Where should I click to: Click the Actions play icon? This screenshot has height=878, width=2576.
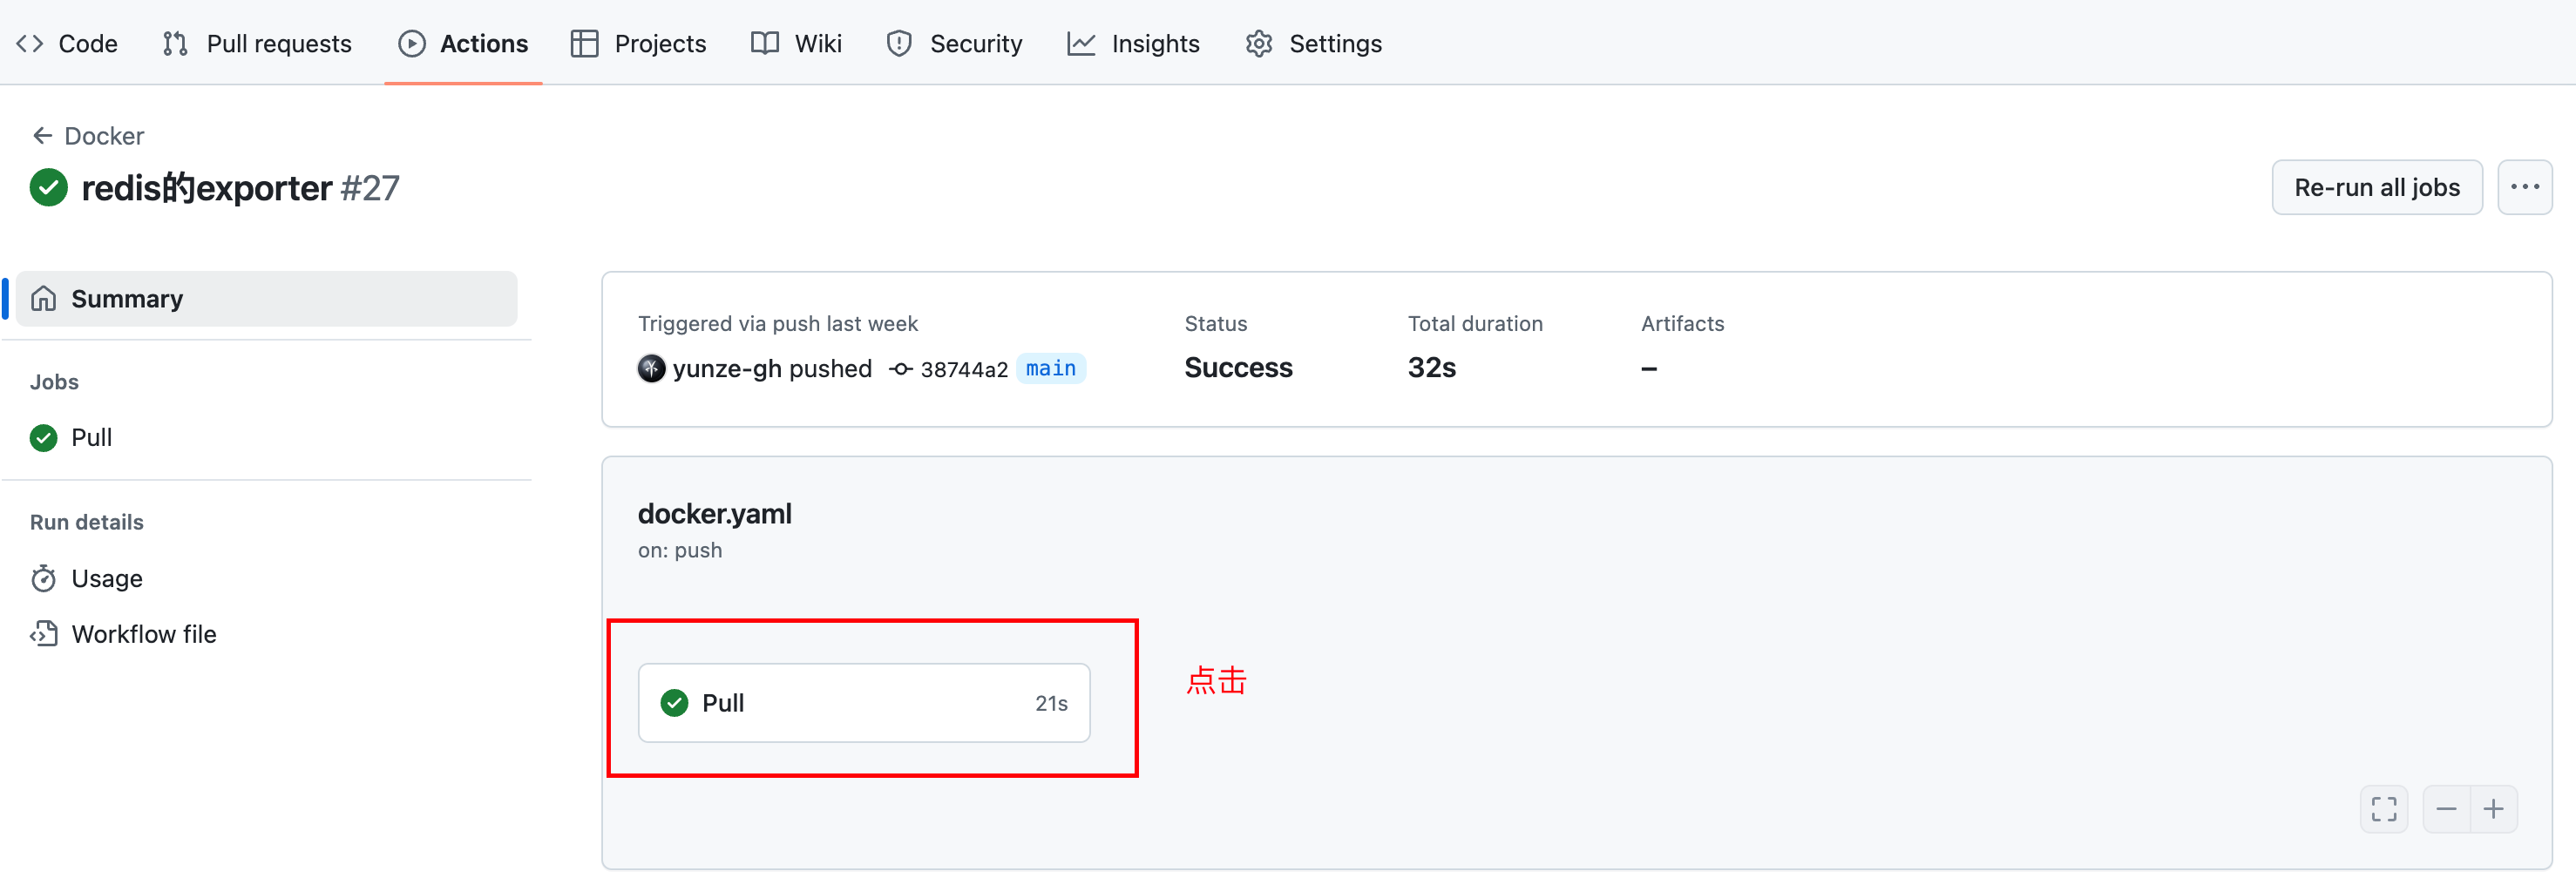[x=412, y=43]
